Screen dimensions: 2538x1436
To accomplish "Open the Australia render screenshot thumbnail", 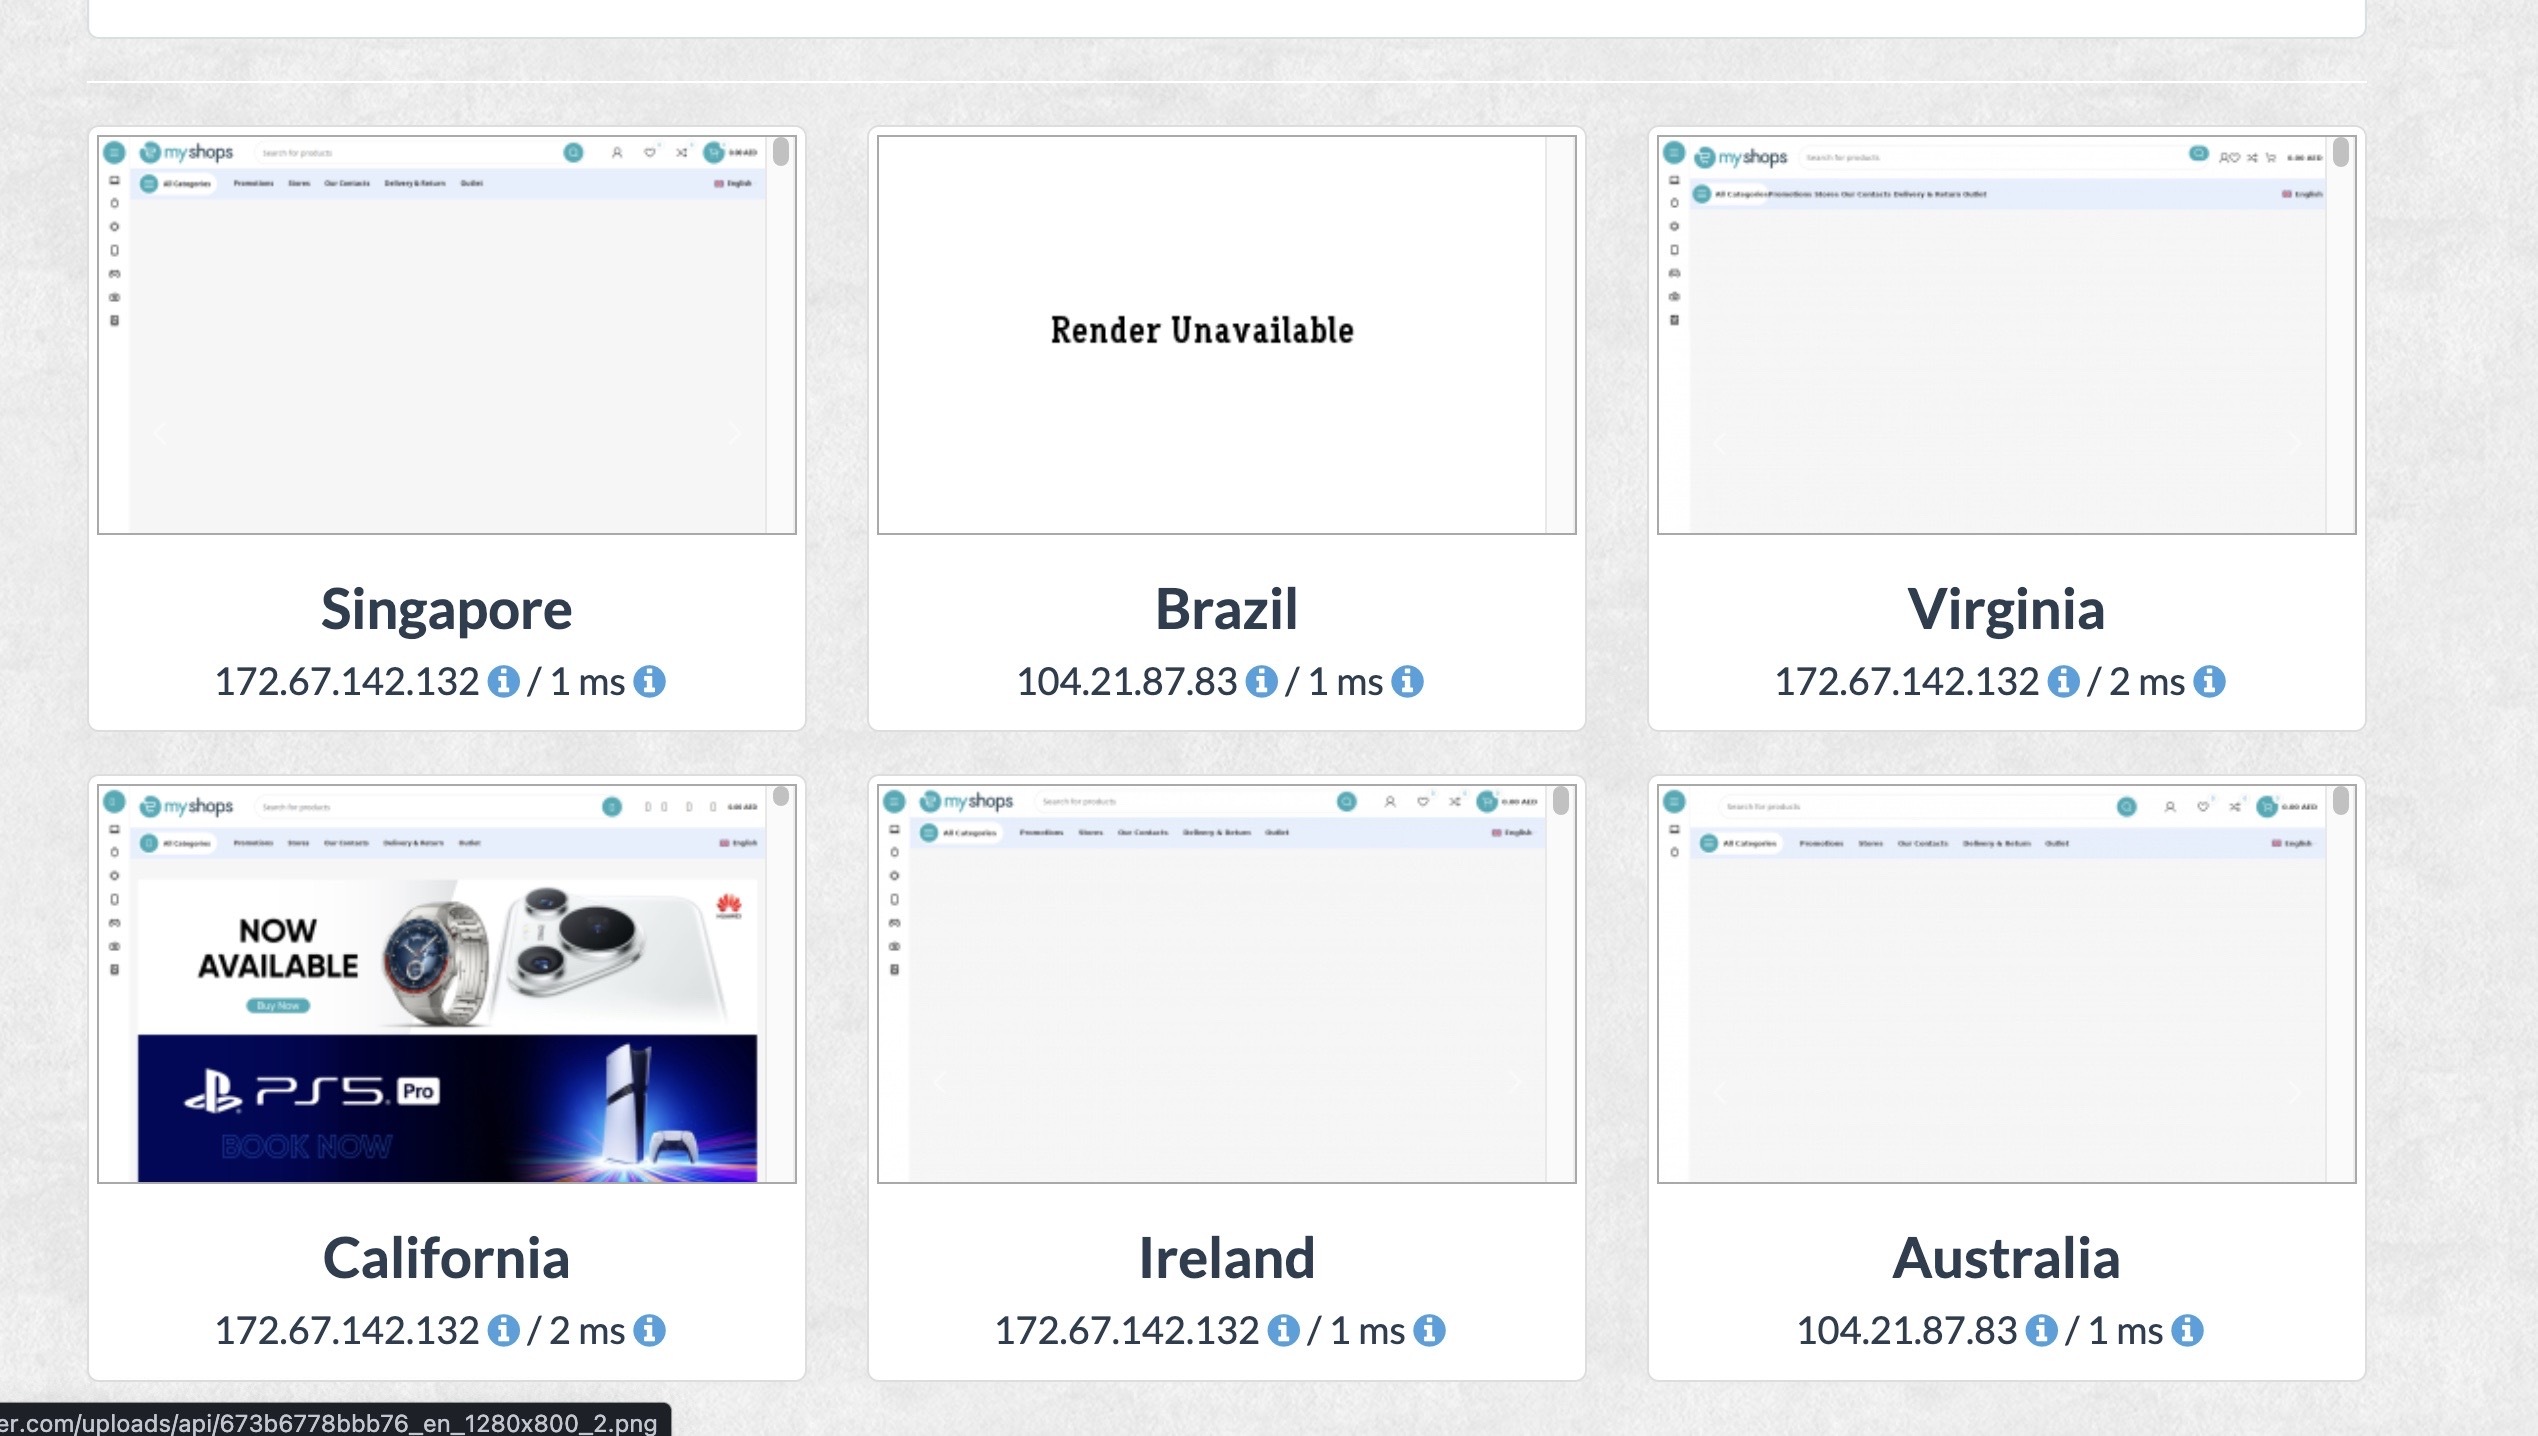I will click(x=2006, y=984).
